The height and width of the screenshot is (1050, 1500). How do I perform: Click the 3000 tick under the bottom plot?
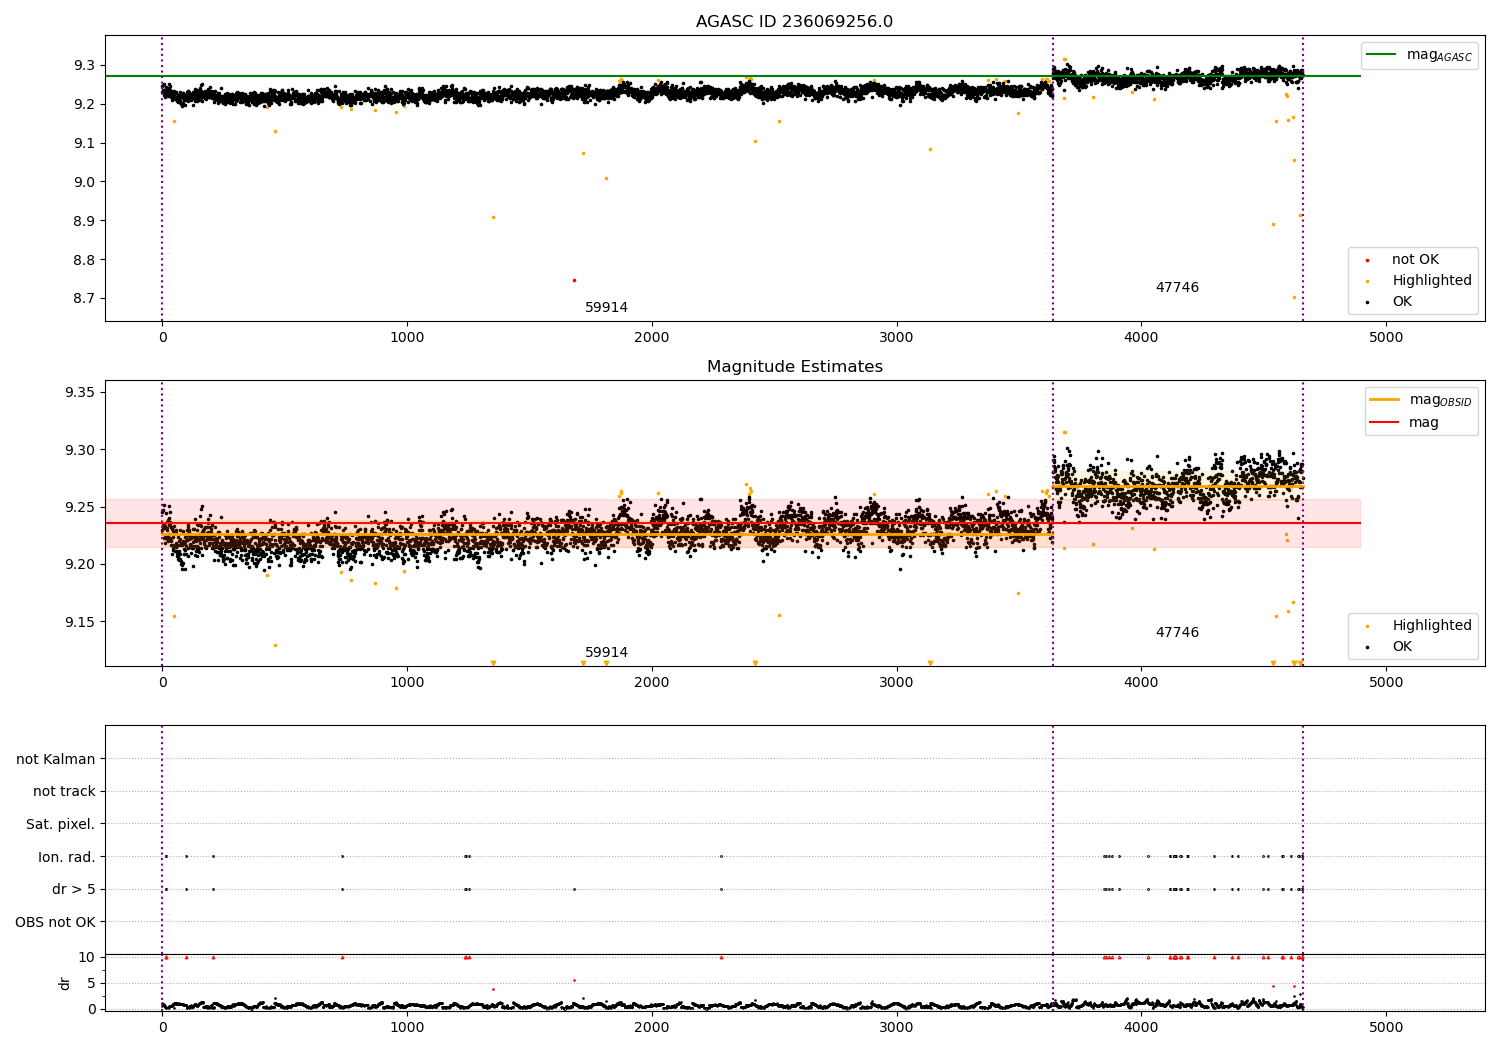[x=897, y=1028]
